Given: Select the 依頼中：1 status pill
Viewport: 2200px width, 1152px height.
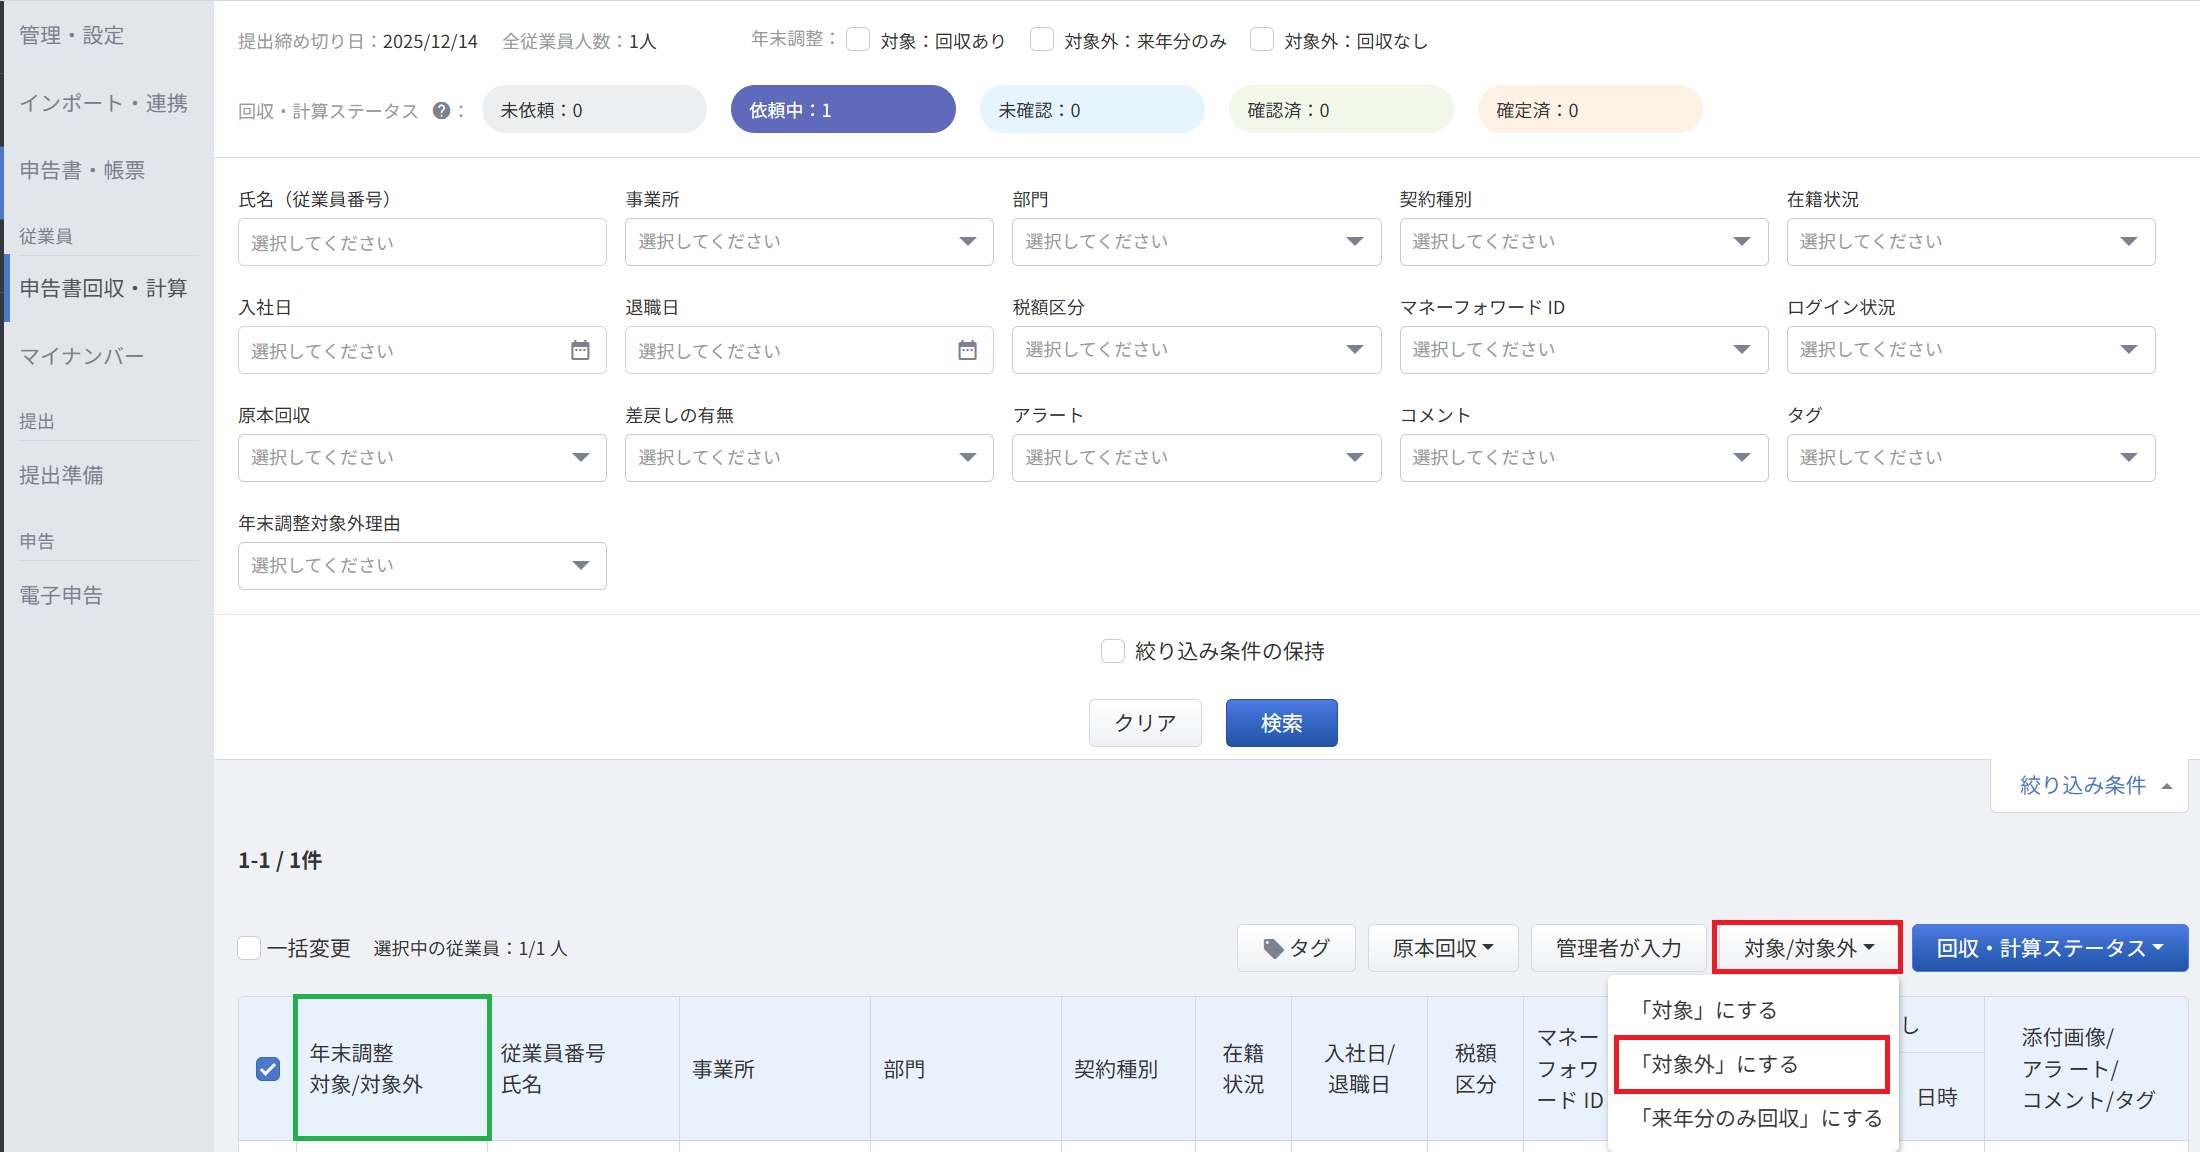Looking at the screenshot, I should 842,110.
